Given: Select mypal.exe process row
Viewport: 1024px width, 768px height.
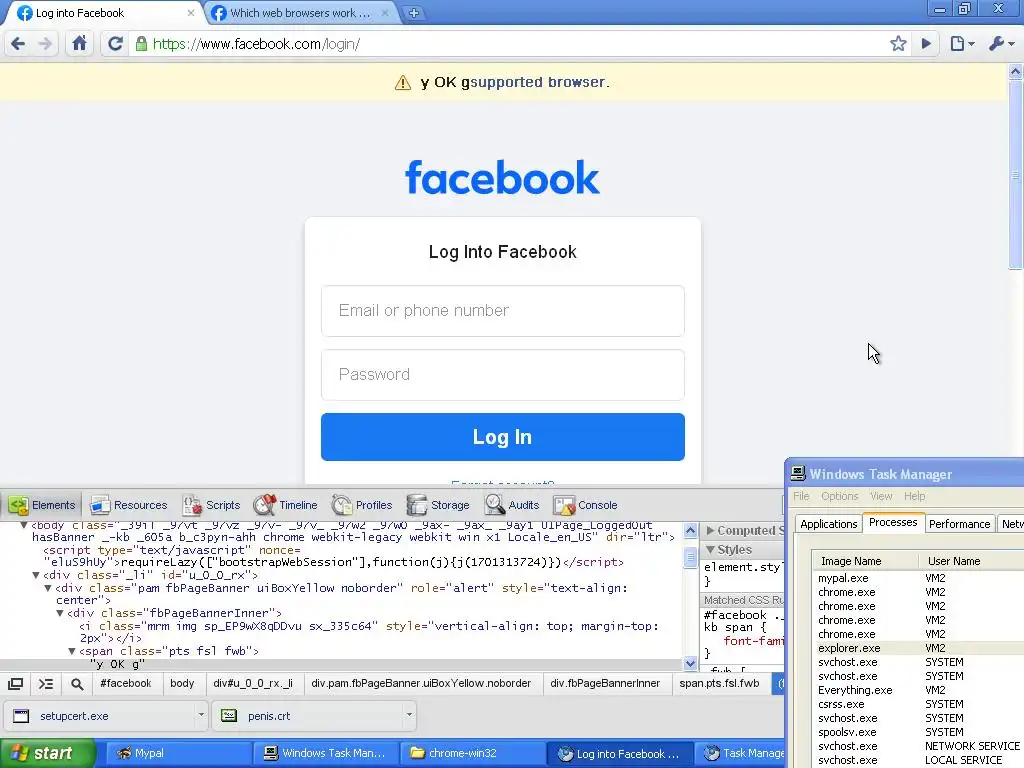Looking at the screenshot, I should pos(920,578).
